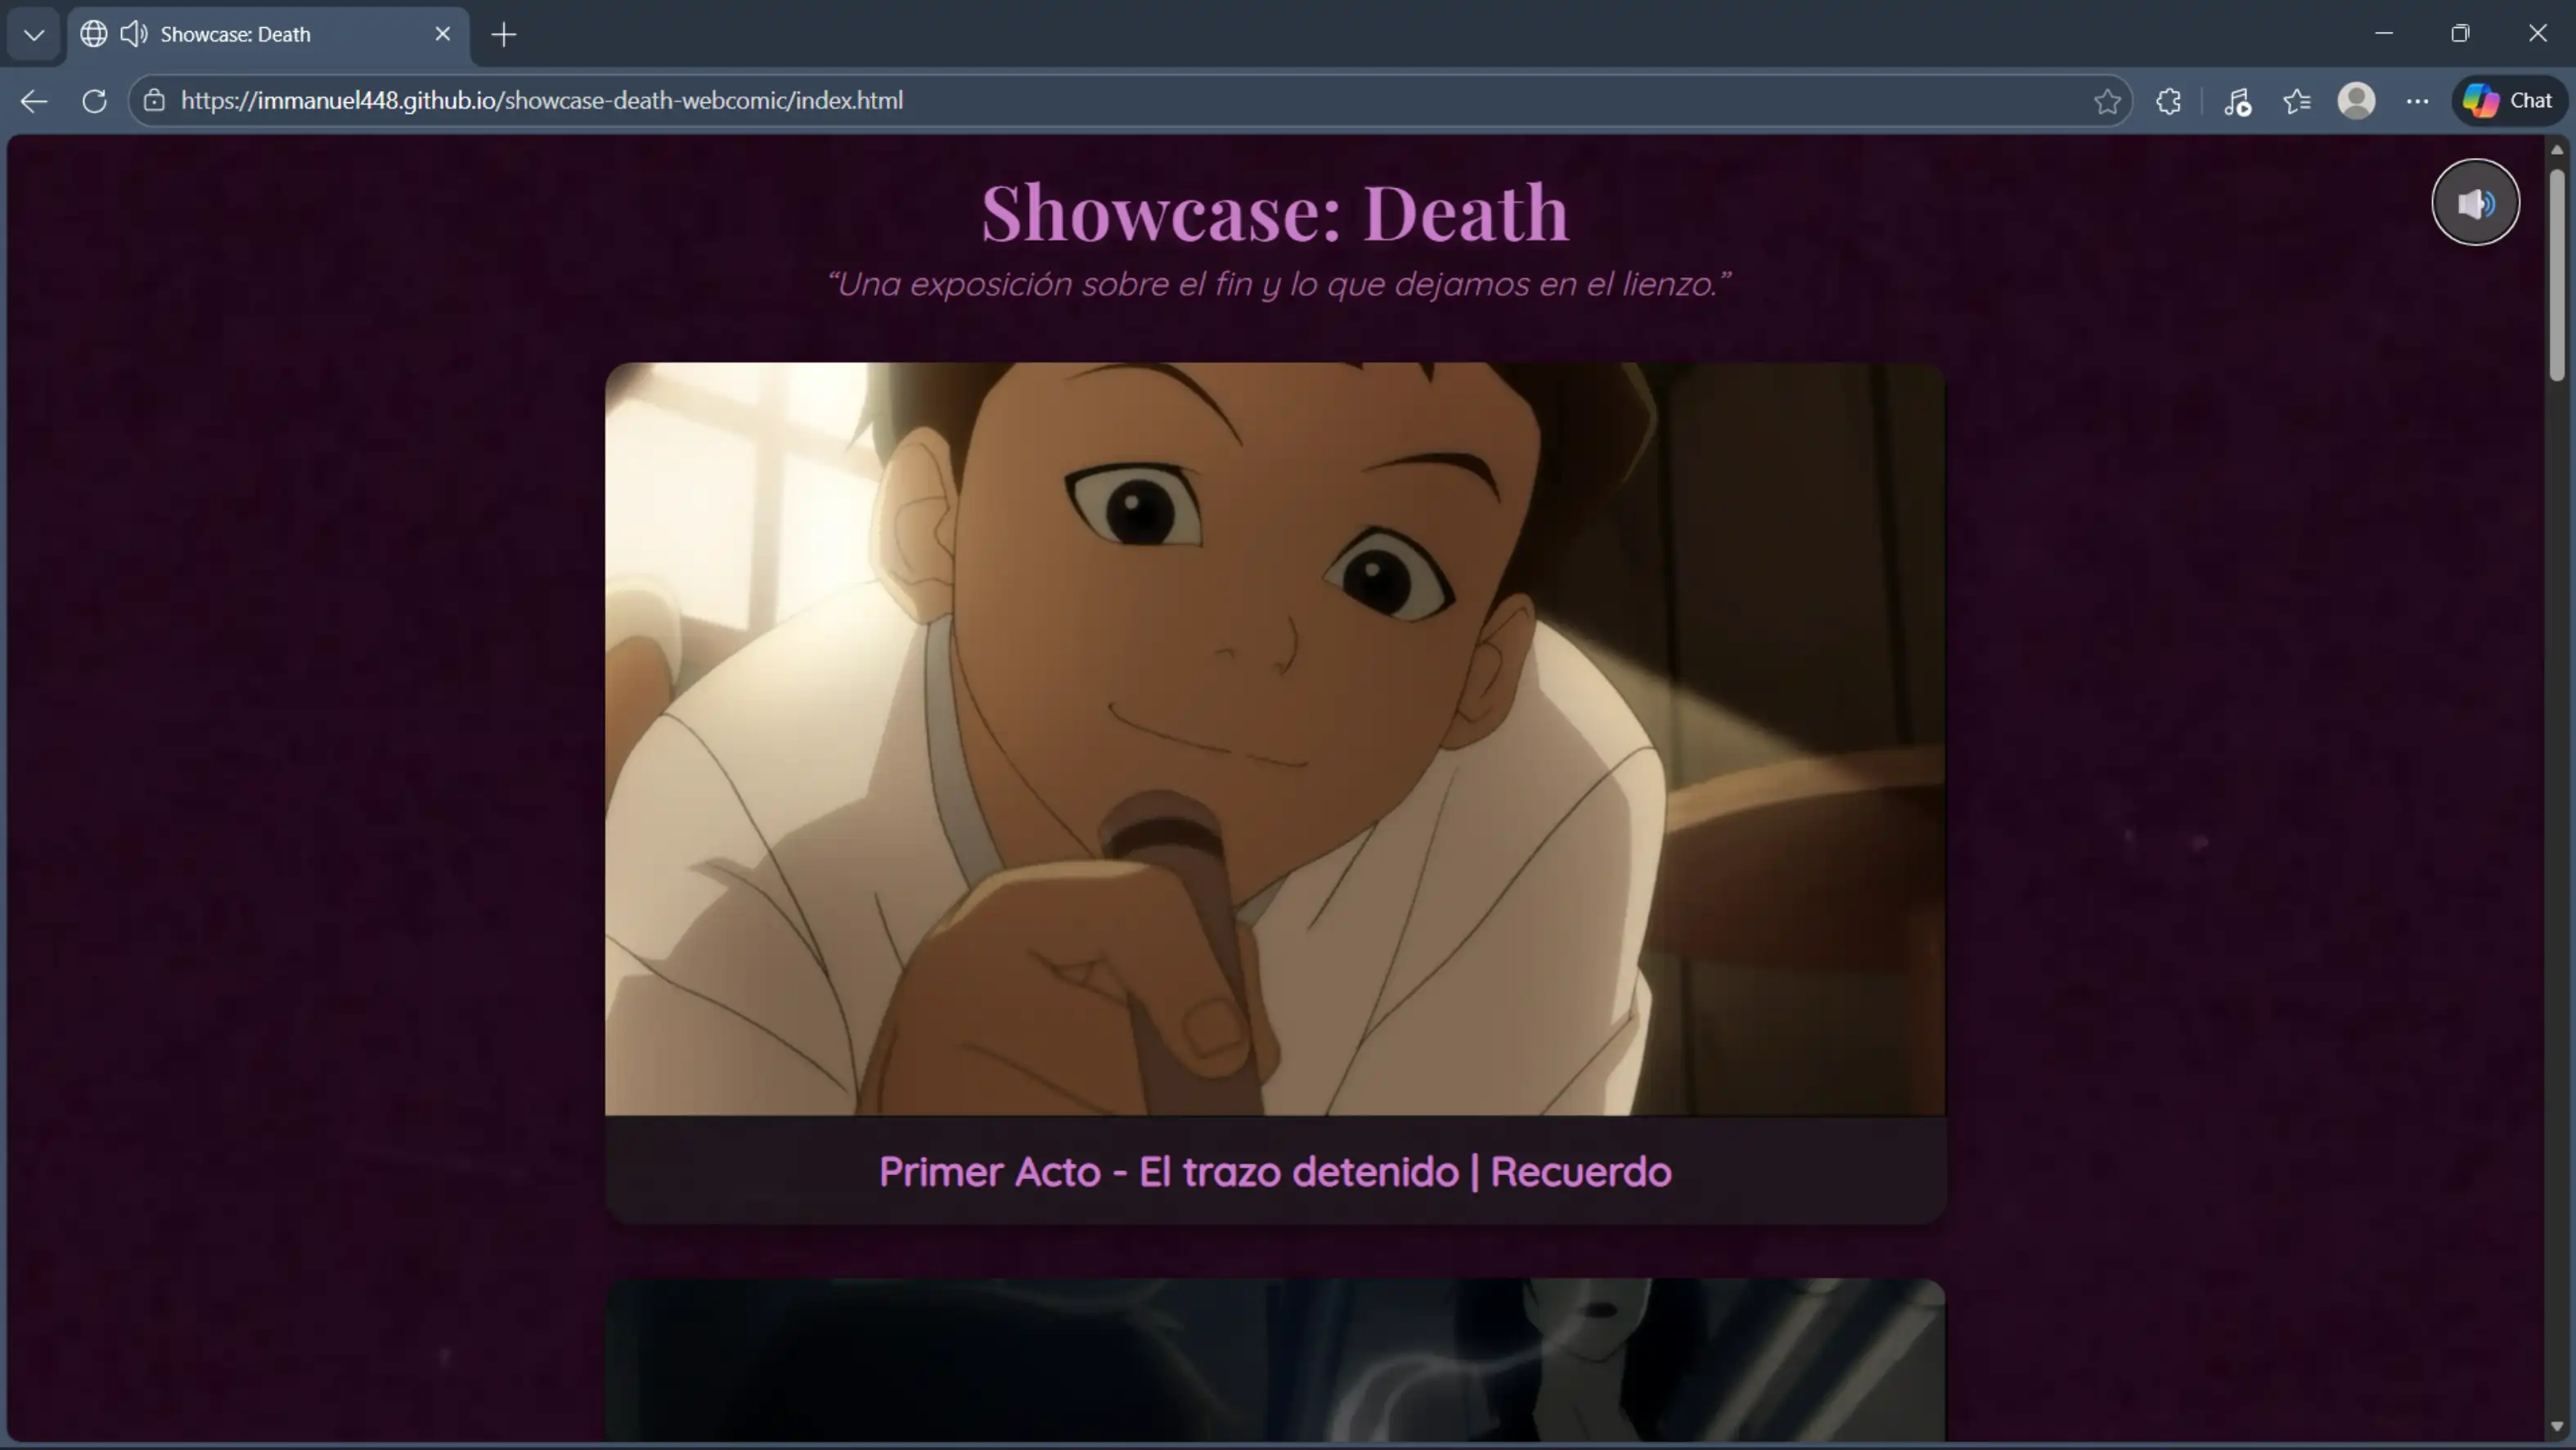The width and height of the screenshot is (2576, 1450).
Task: Open media controls via the music note icon
Action: [2237, 100]
